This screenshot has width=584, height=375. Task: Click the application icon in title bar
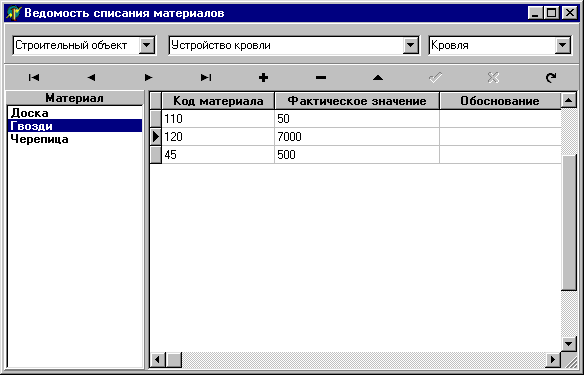click(14, 13)
